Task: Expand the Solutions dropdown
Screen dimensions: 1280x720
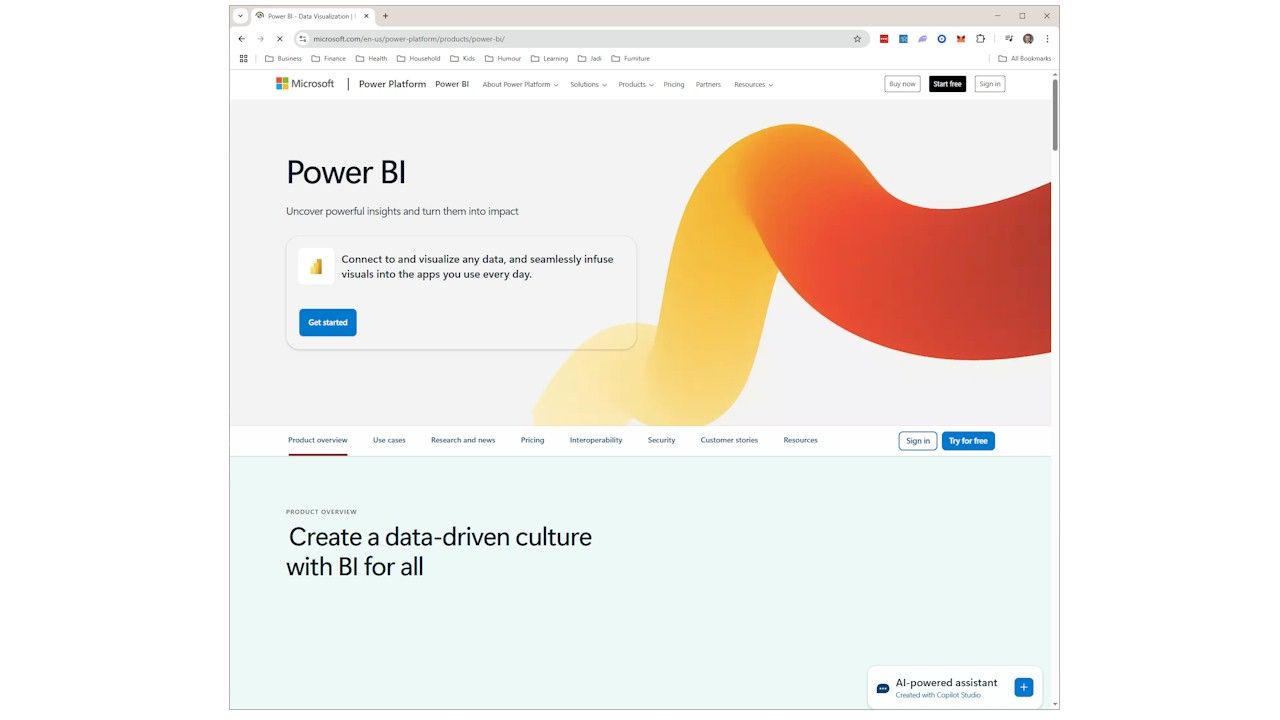Action: click(589, 85)
